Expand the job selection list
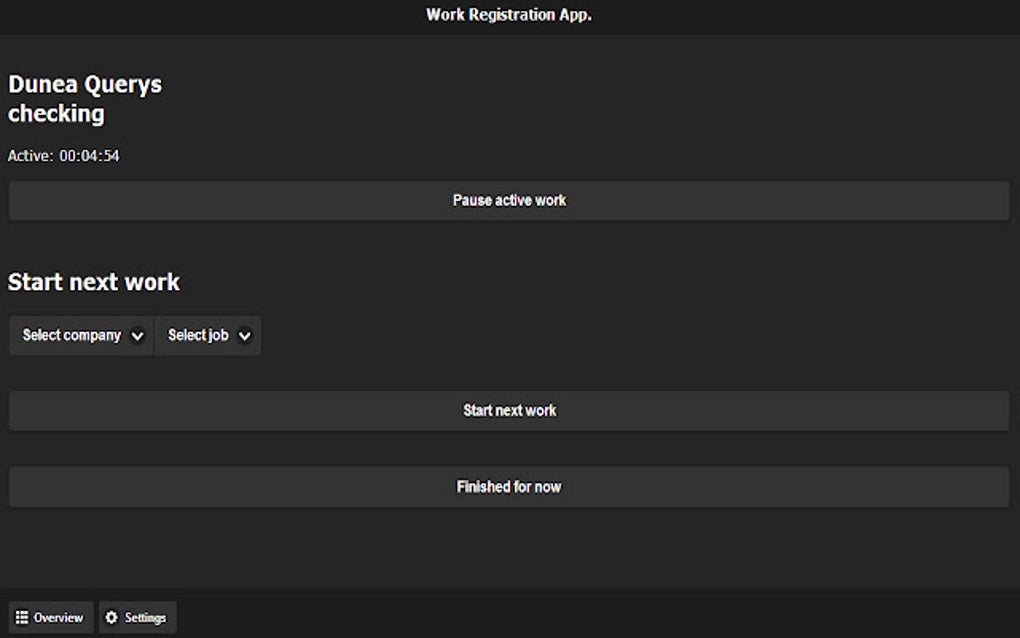The height and width of the screenshot is (638, 1020). [207, 335]
